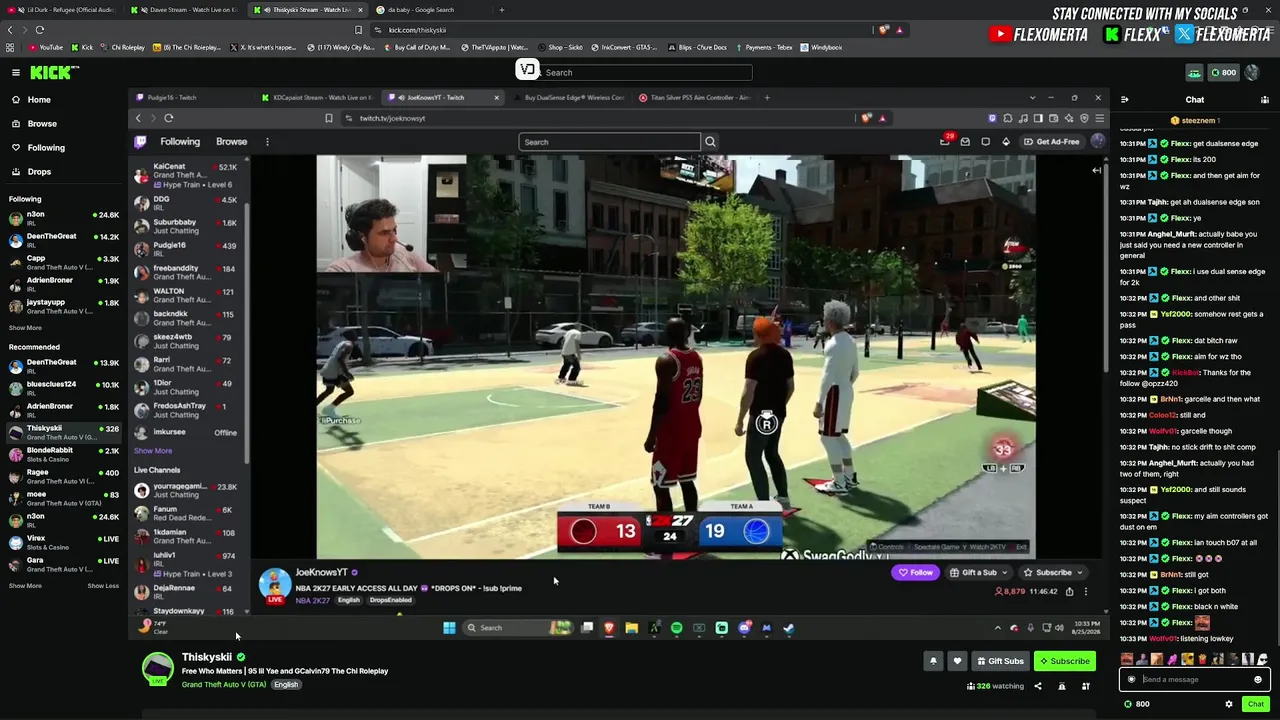
Task: Click Gift Subs for Thiskyskii
Action: pos(1000,661)
